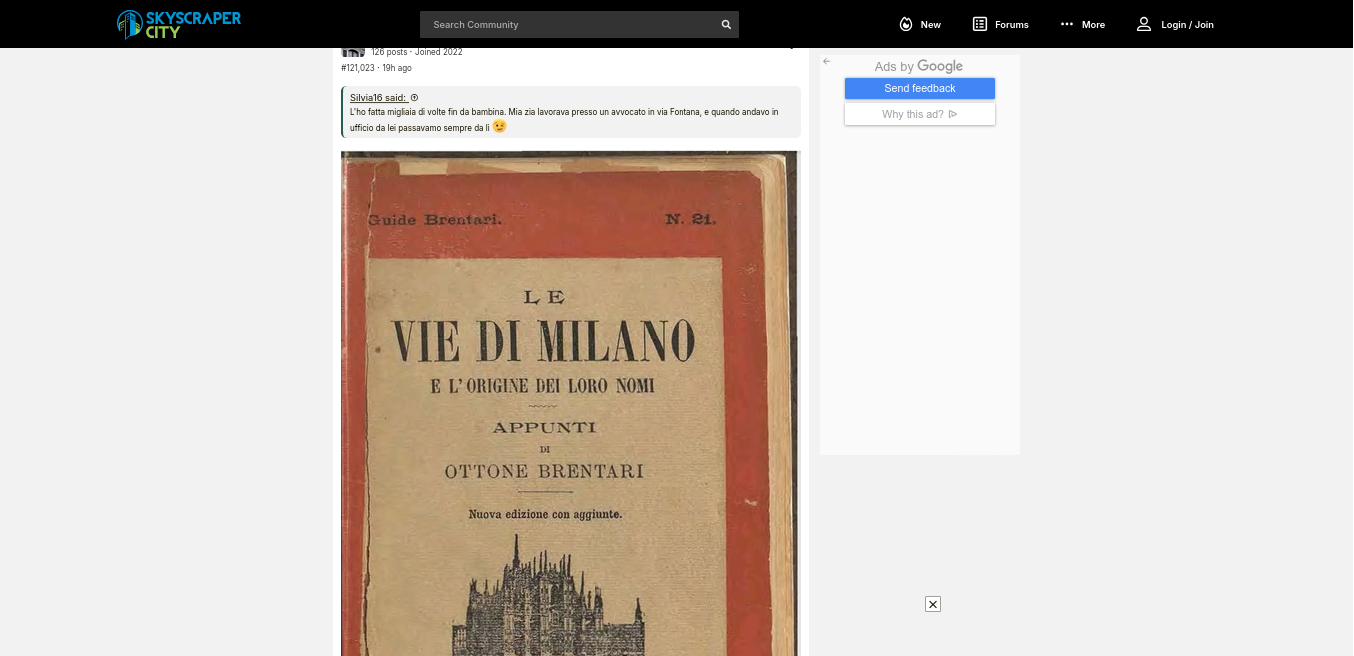Click the user profile icon
This screenshot has width=1354, height=656.
1144,24
